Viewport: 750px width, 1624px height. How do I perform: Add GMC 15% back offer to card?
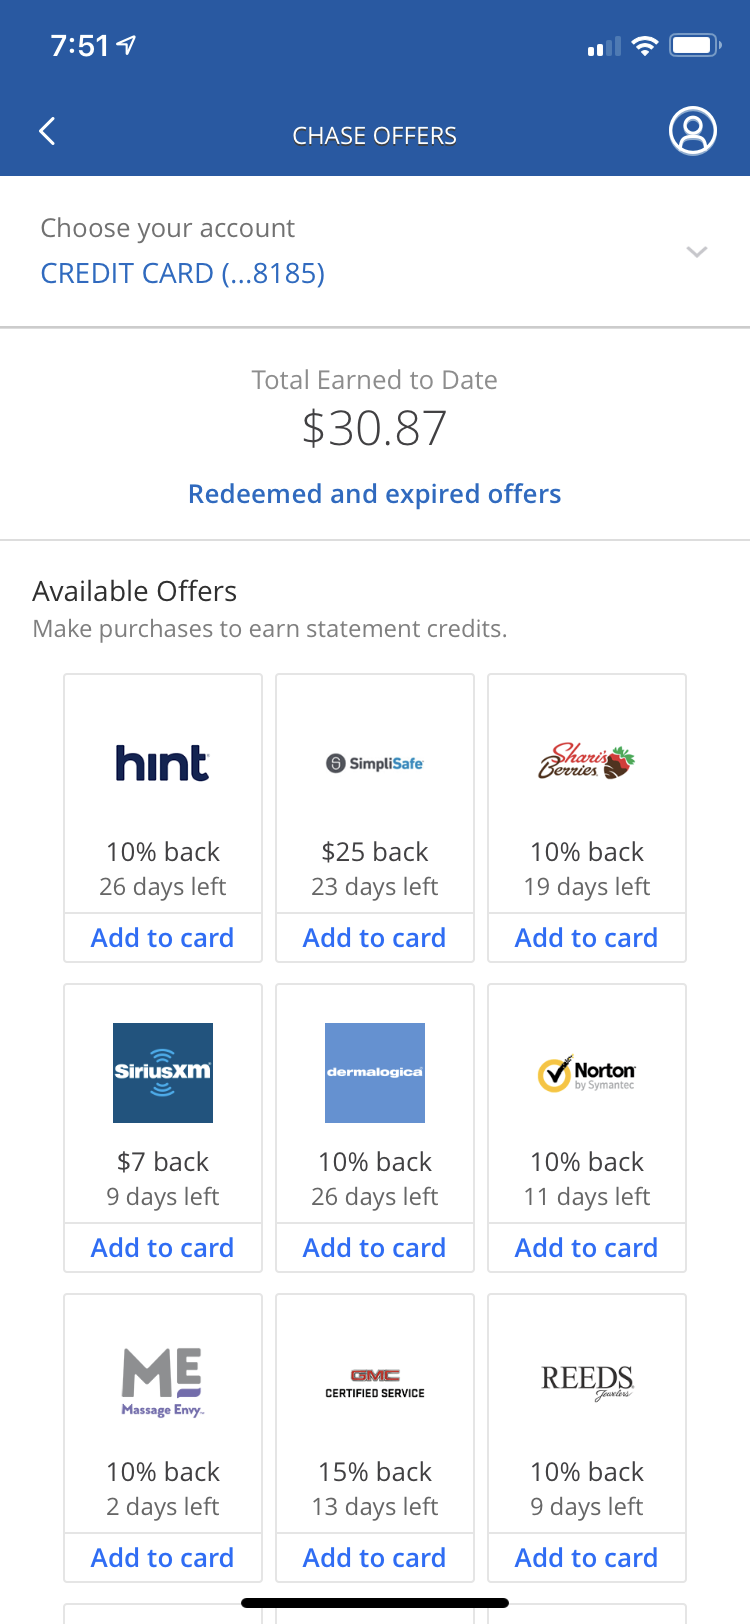click(375, 1558)
